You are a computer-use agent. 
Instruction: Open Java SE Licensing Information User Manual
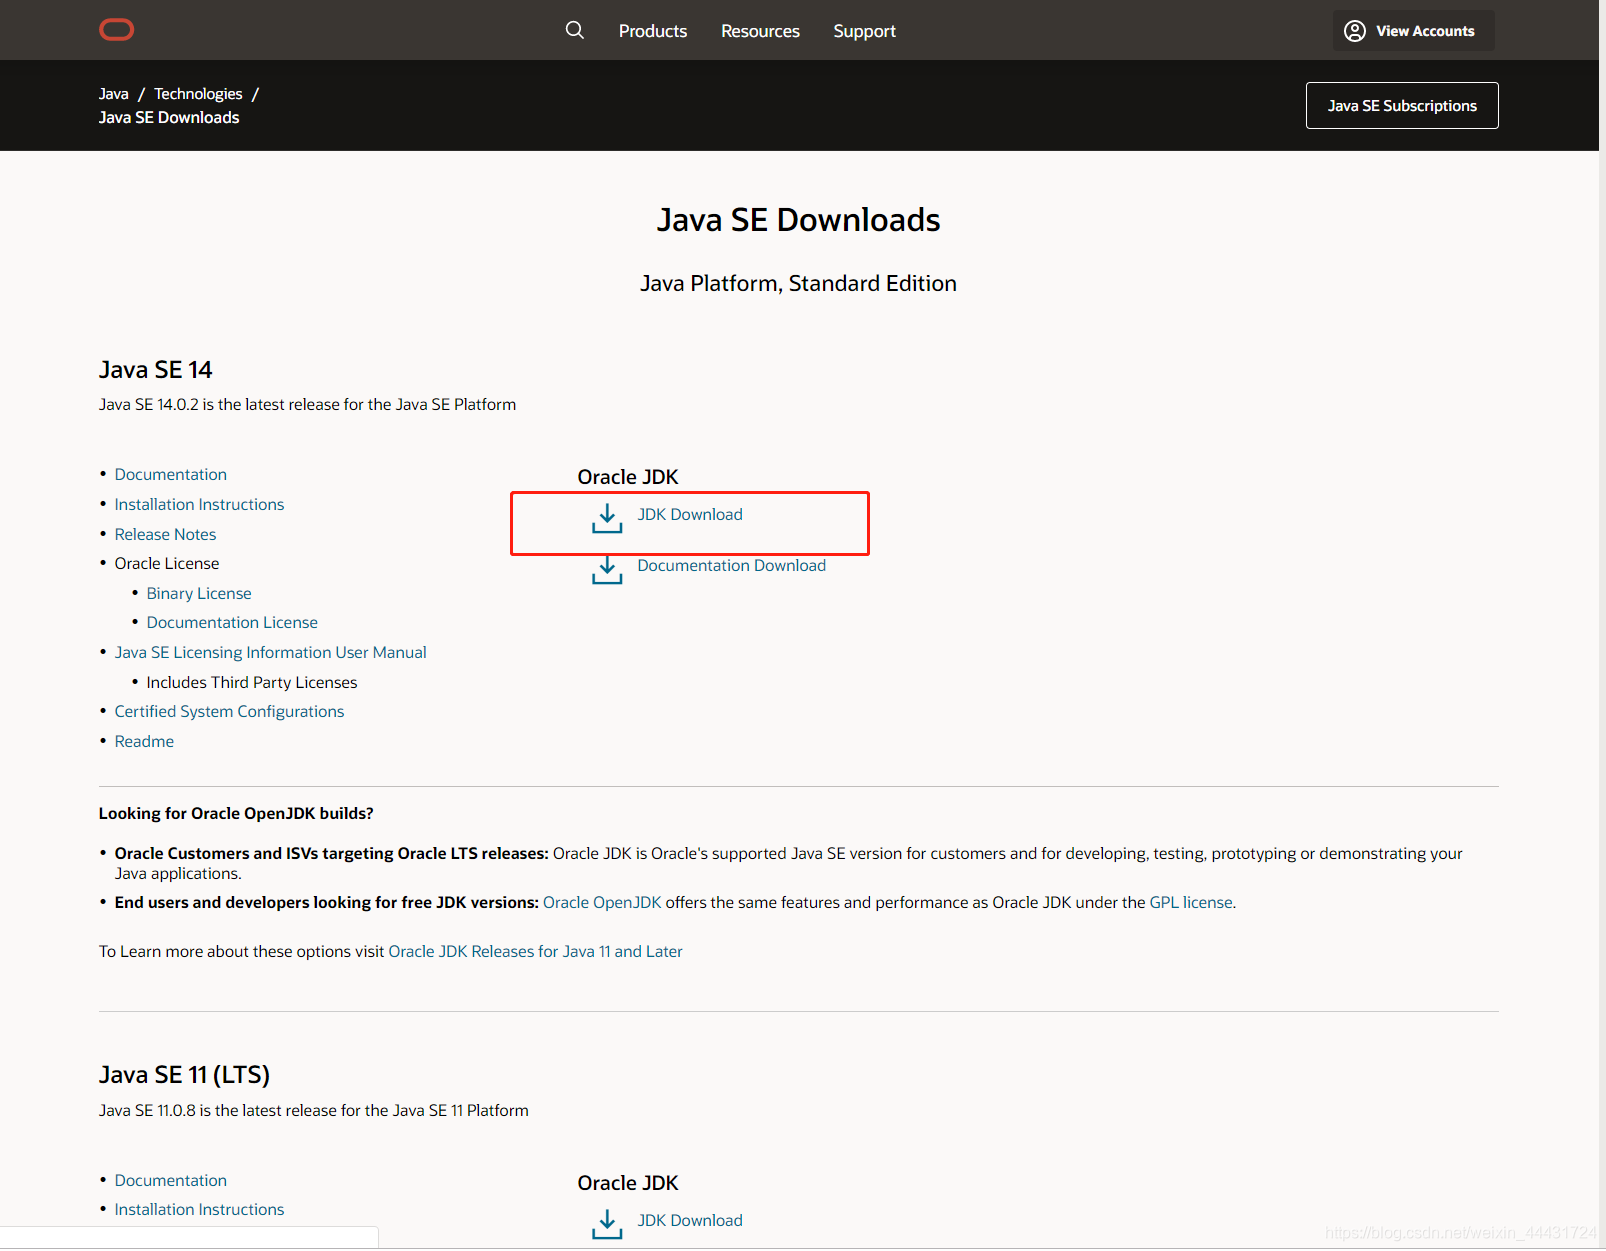coord(270,652)
